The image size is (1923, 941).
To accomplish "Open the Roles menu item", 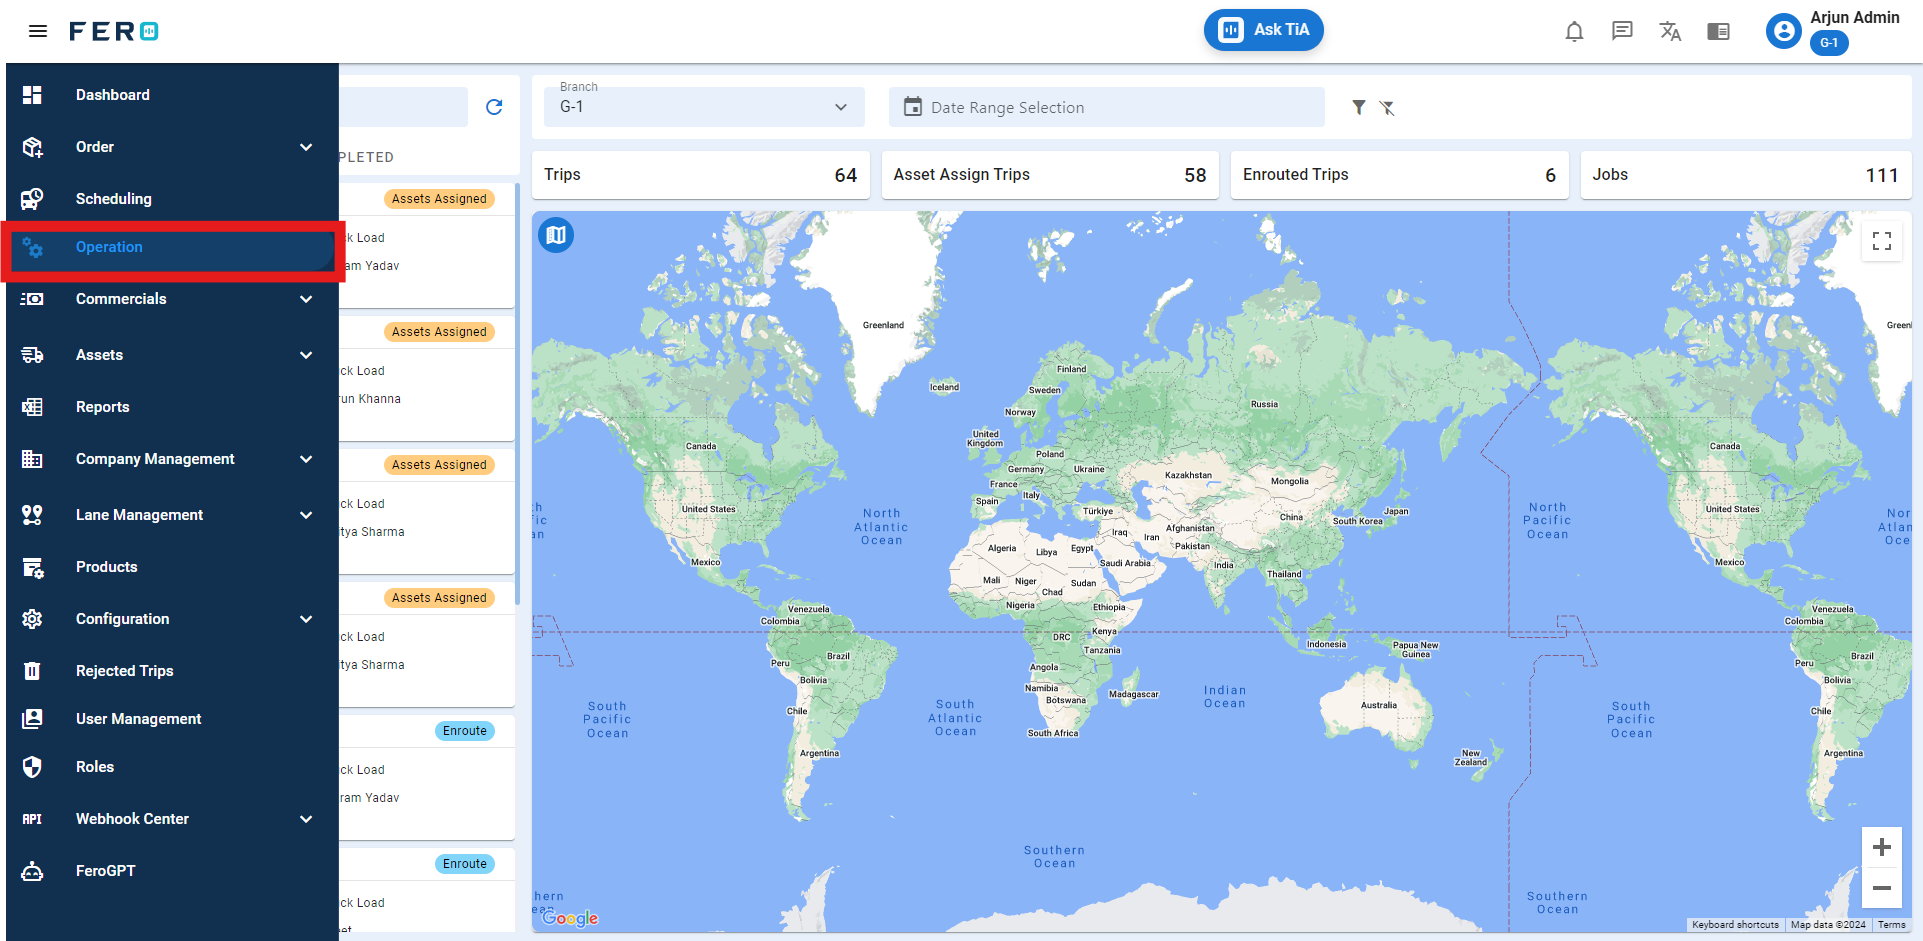I will pyautogui.click(x=172, y=767).
